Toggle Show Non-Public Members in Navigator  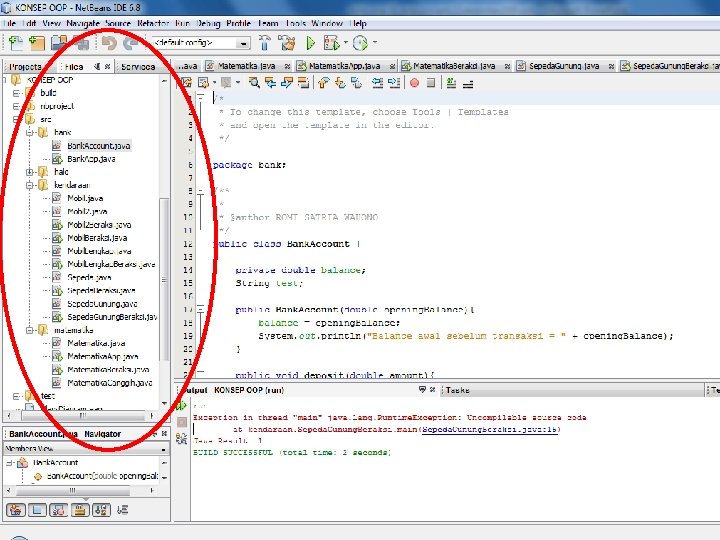(x=79, y=509)
